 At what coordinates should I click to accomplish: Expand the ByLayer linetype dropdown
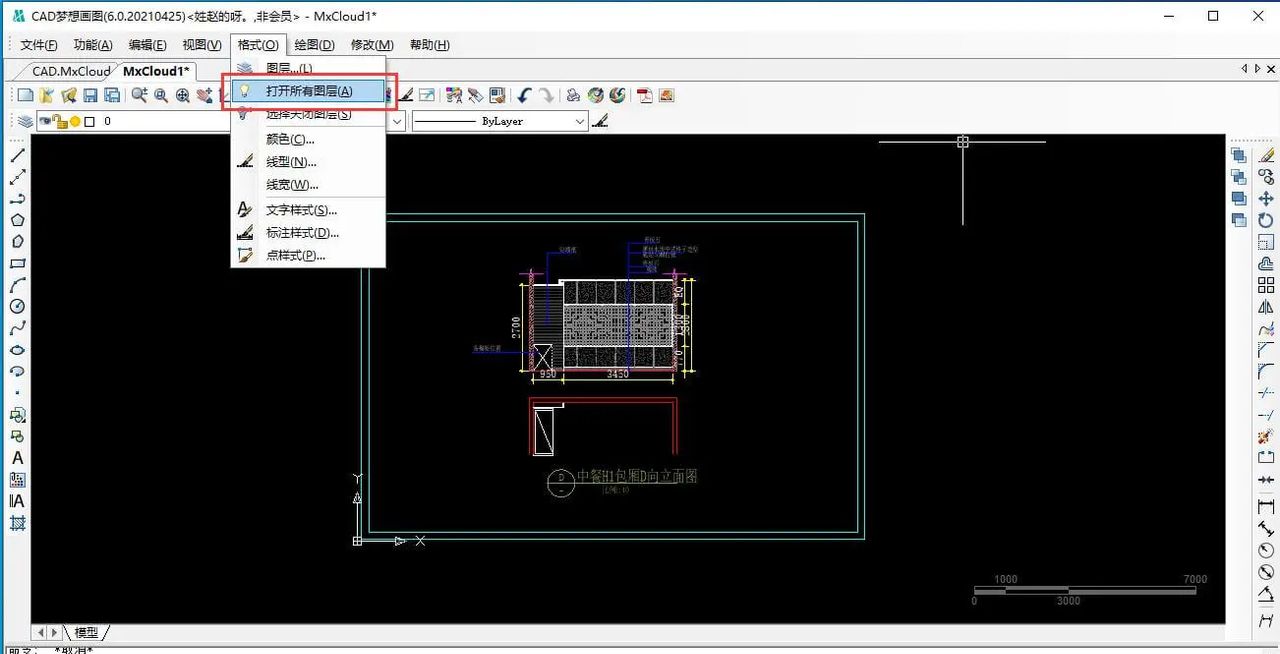click(x=580, y=121)
